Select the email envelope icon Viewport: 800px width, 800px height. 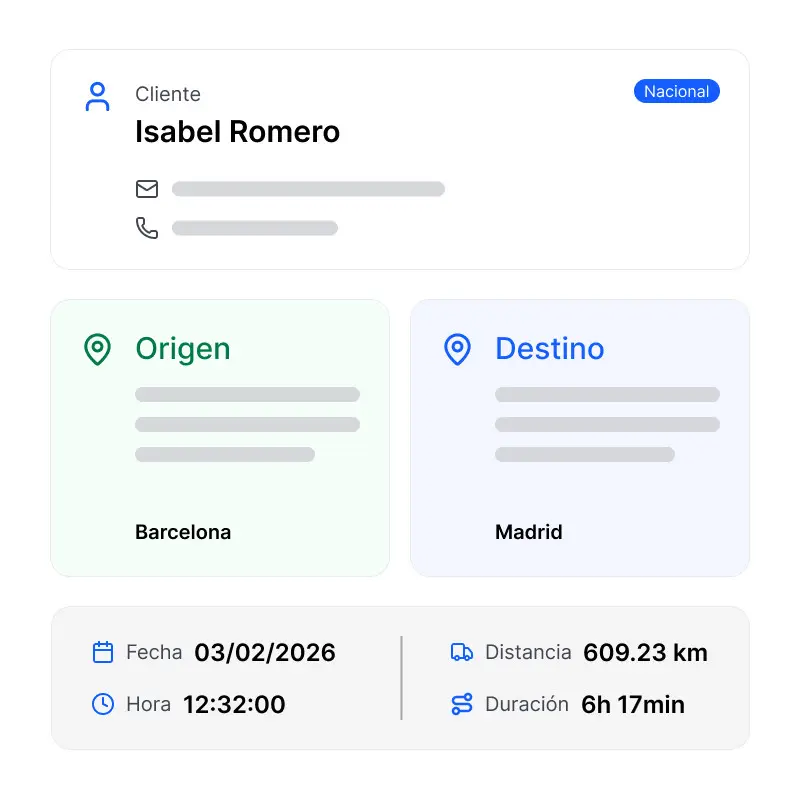pyautogui.click(x=147, y=189)
